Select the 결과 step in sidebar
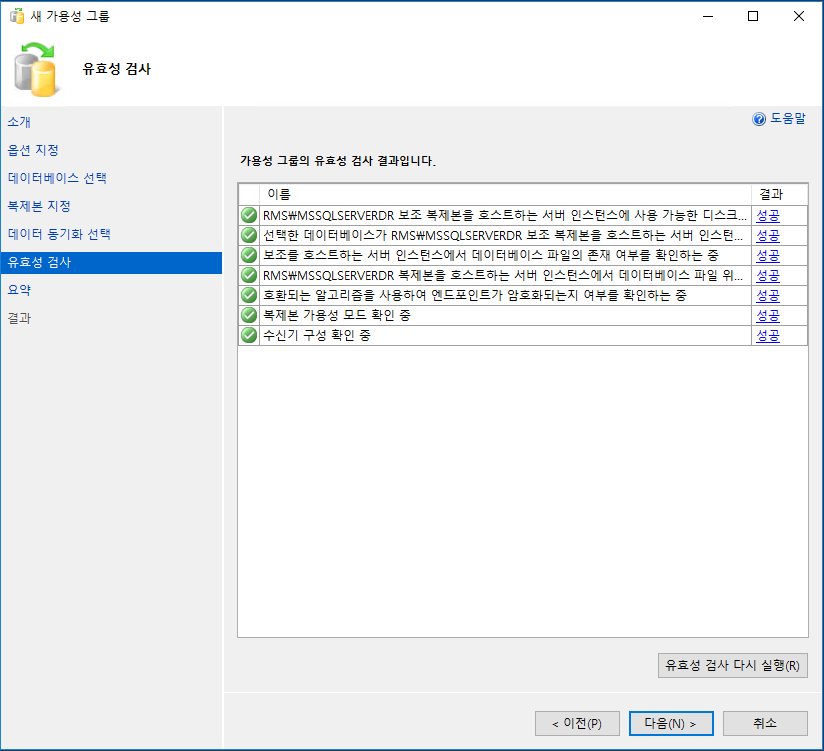 pyautogui.click(x=19, y=318)
